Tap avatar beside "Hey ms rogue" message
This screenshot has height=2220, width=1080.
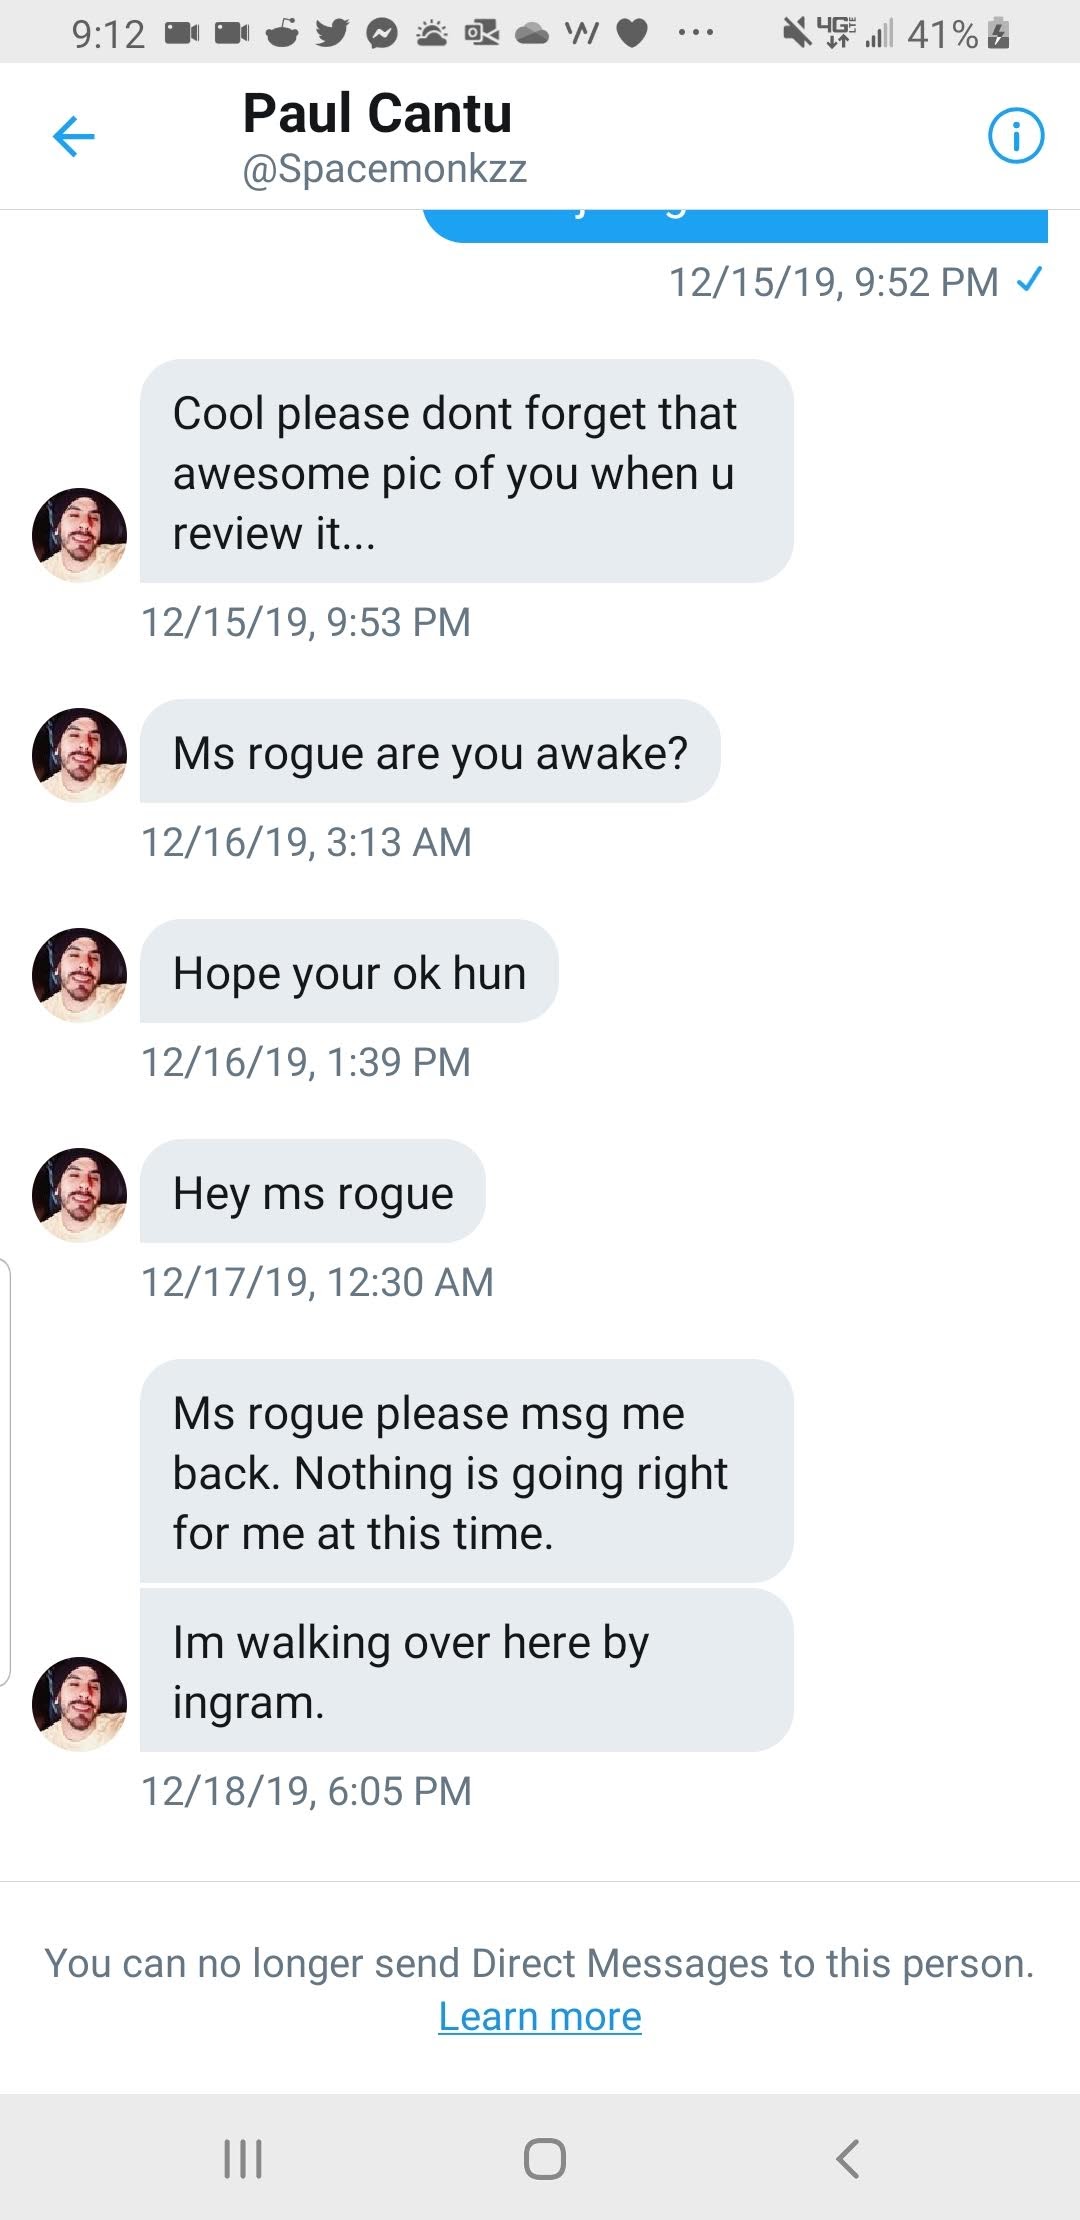[x=80, y=1195]
